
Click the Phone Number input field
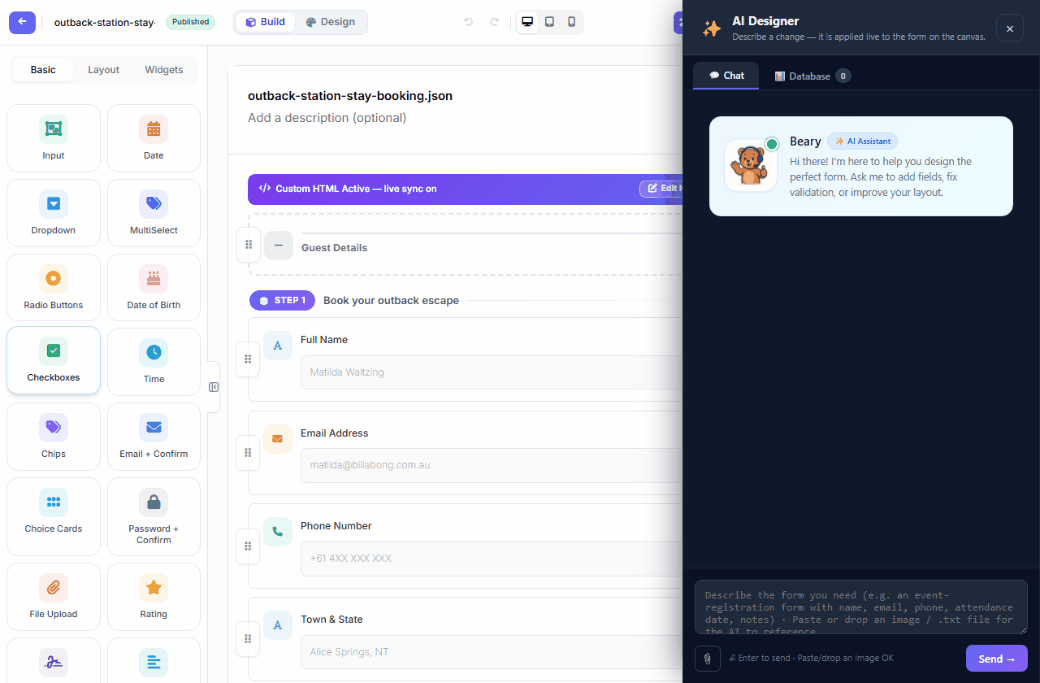[x=491, y=558]
